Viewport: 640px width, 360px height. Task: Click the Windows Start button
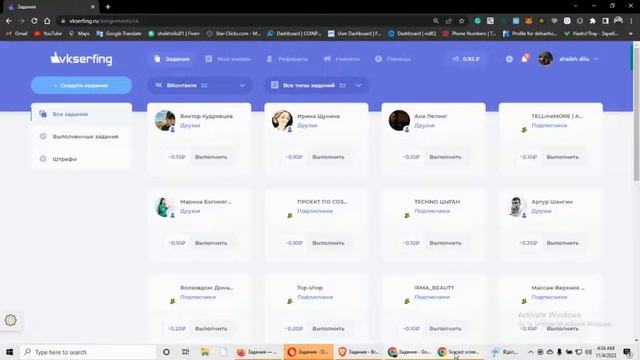pyautogui.click(x=9, y=352)
